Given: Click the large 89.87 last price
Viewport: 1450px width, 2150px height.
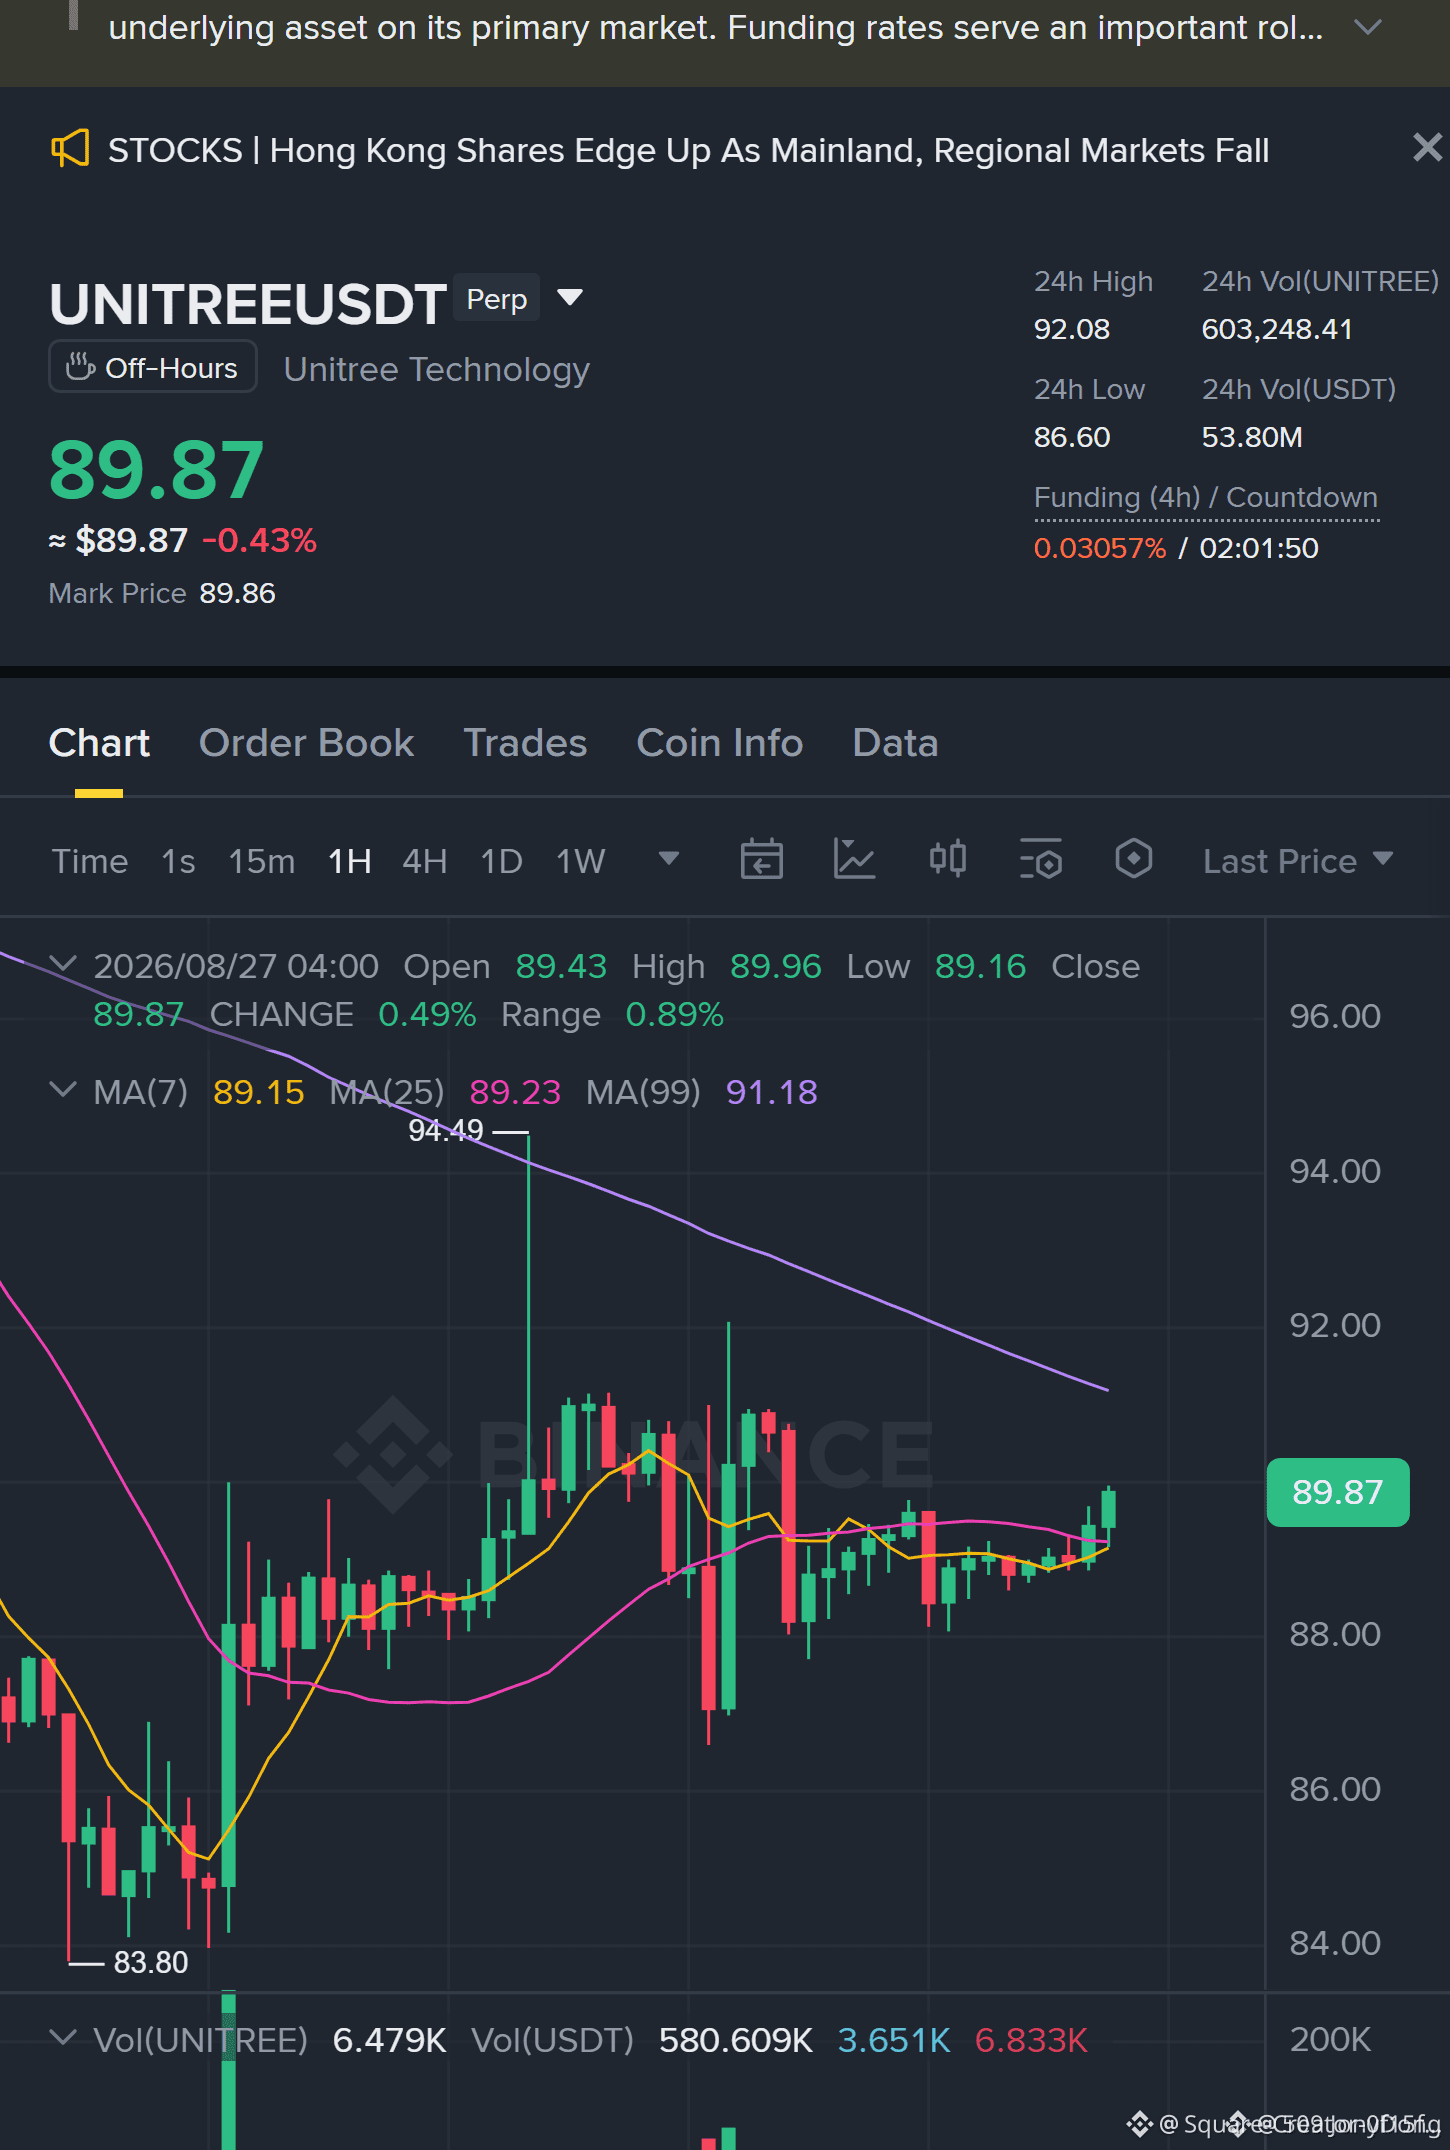Looking at the screenshot, I should point(157,470).
